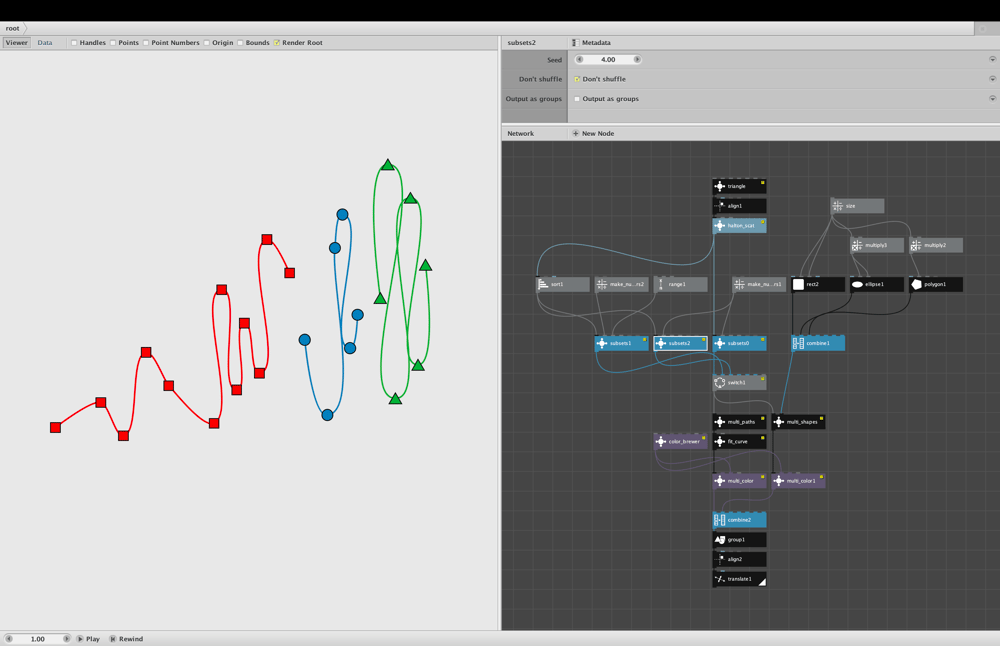This screenshot has width=1000, height=646.
Task: Select the multiply3 node
Action: coord(877,245)
